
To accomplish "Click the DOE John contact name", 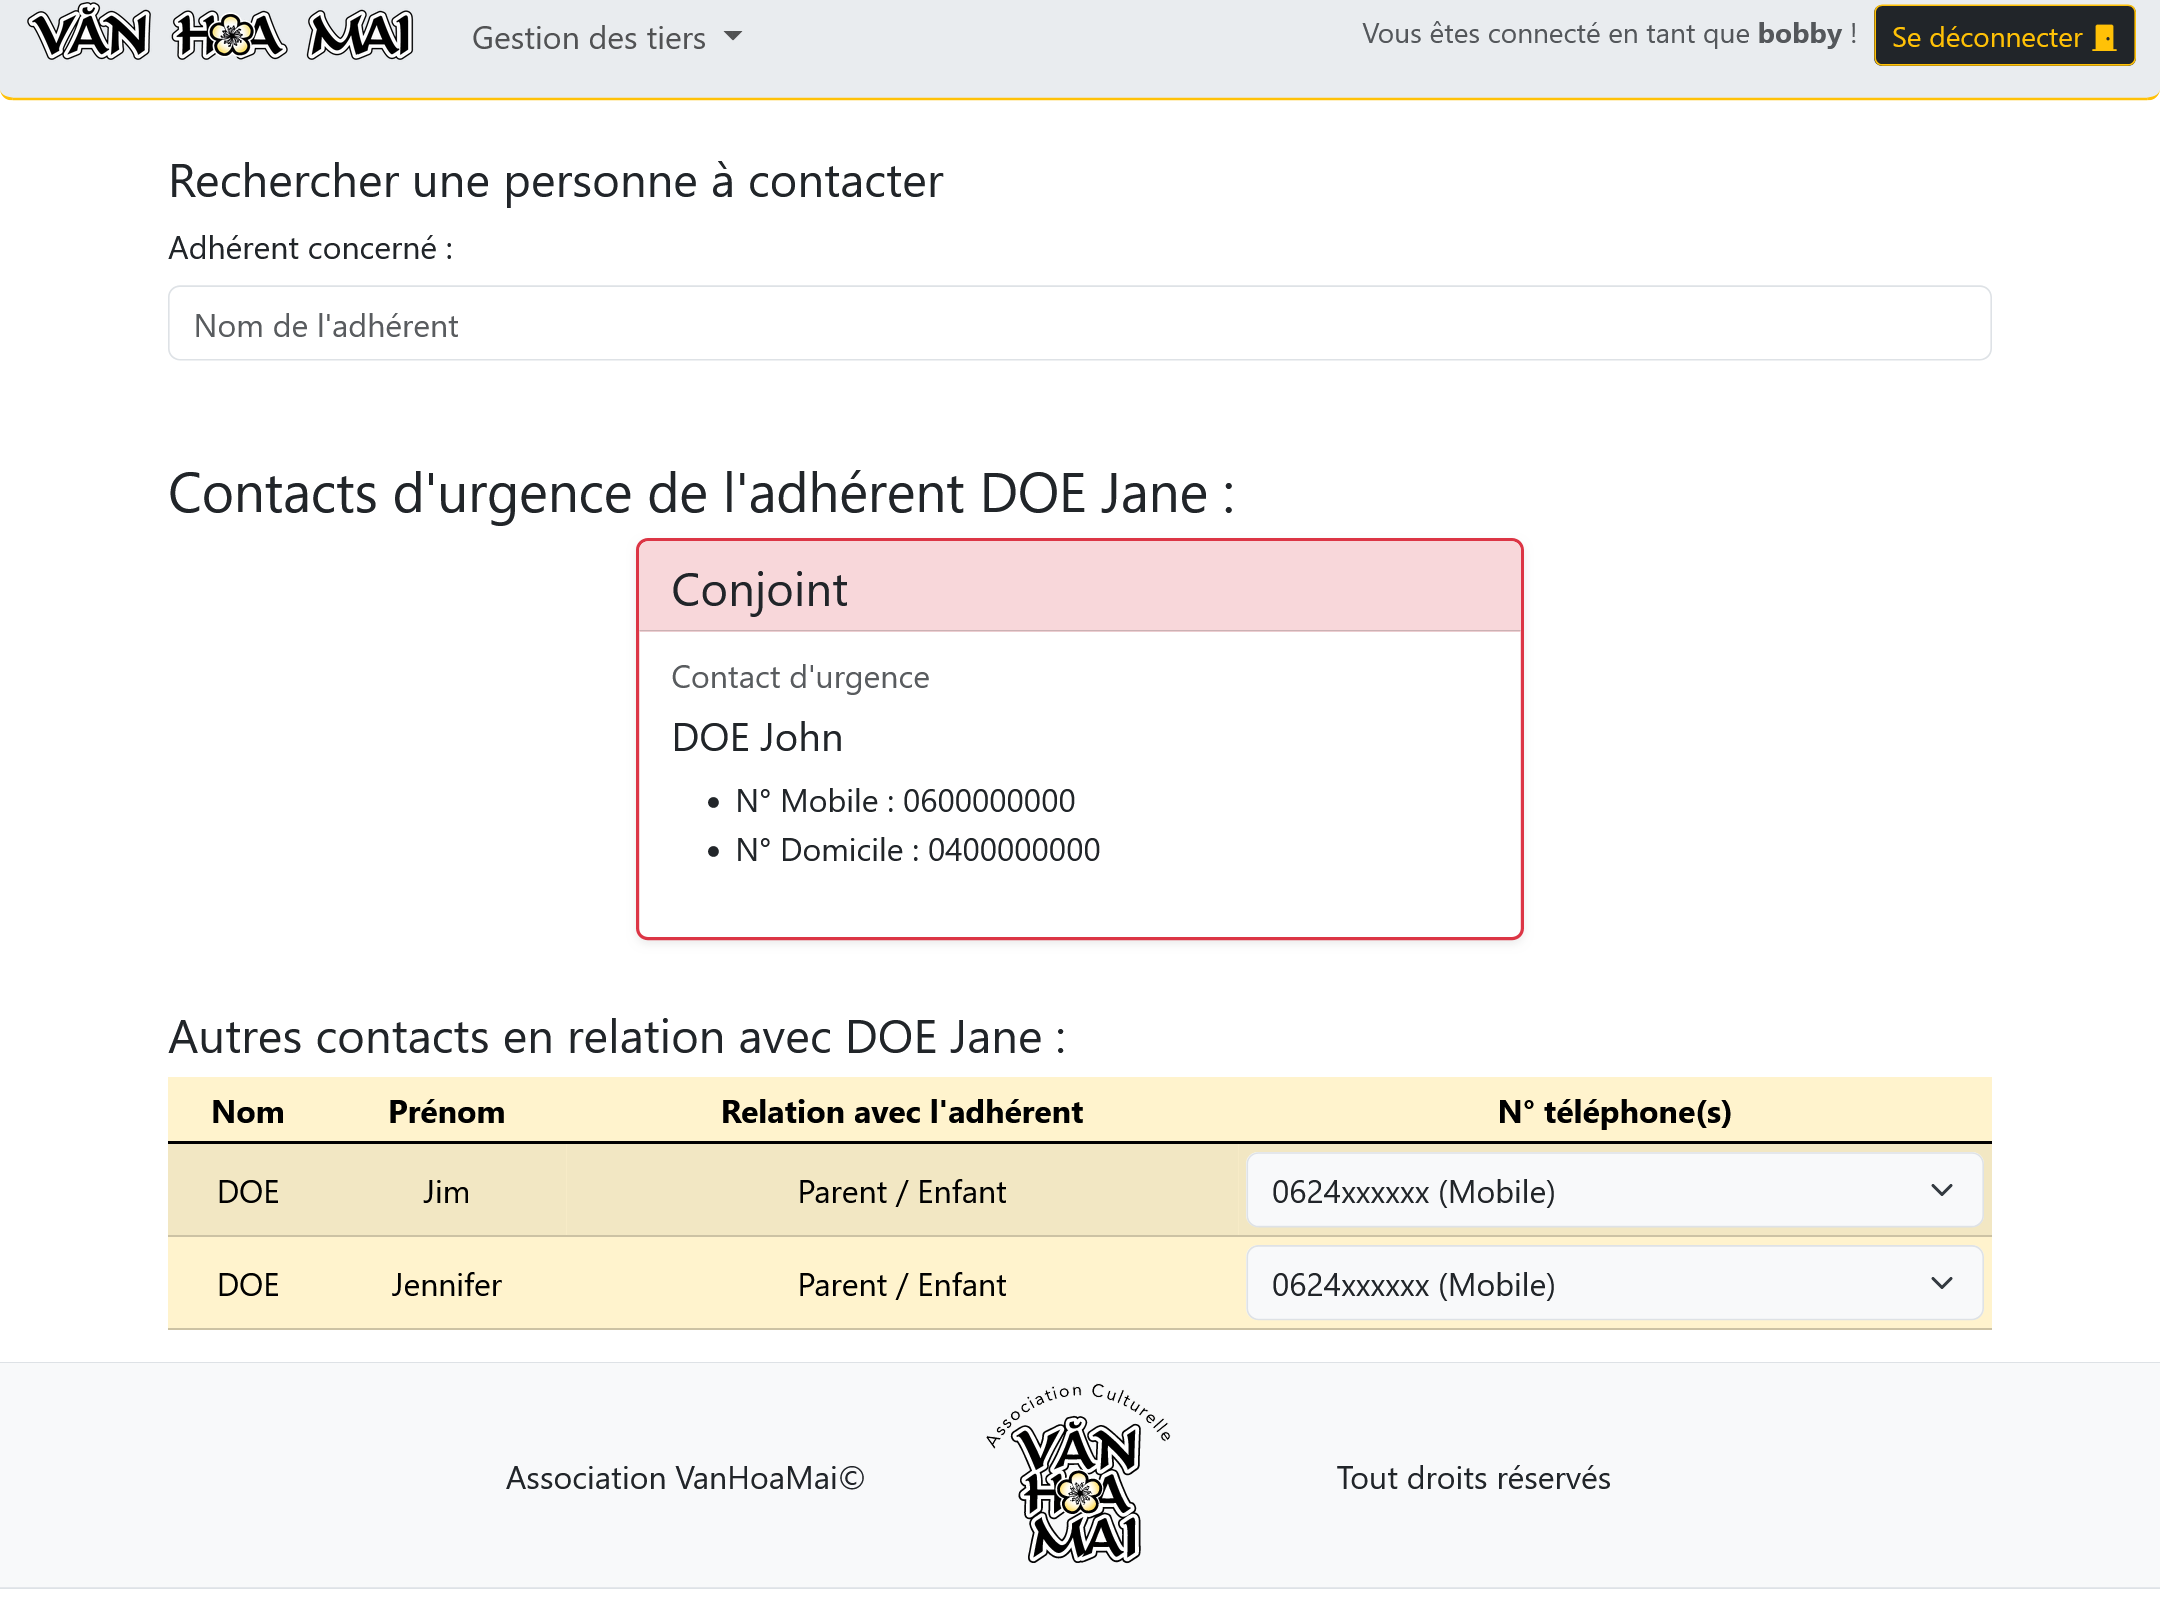I will 757,737.
